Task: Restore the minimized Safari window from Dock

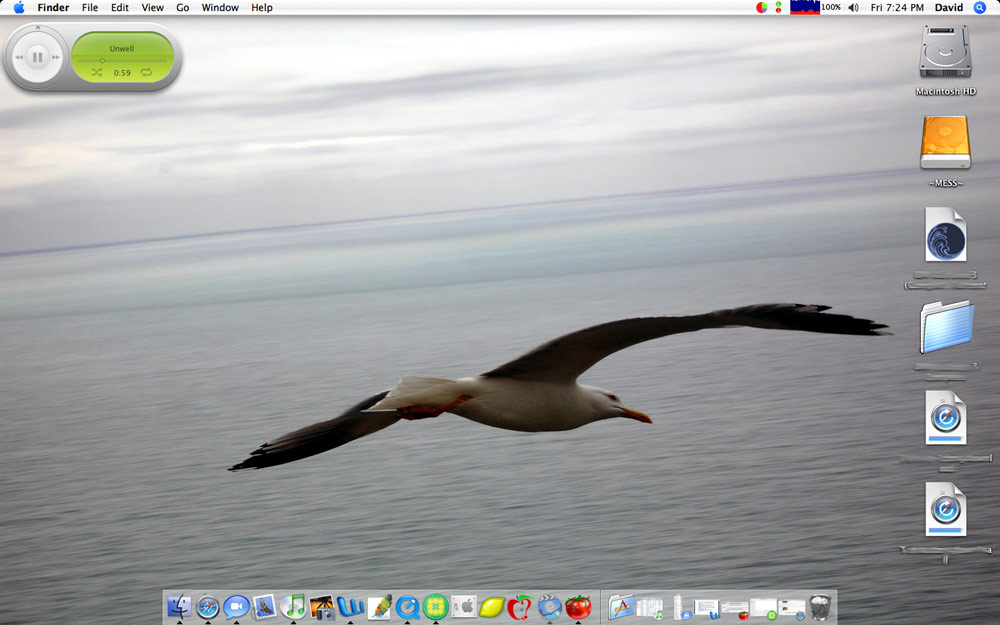Action: 792,609
